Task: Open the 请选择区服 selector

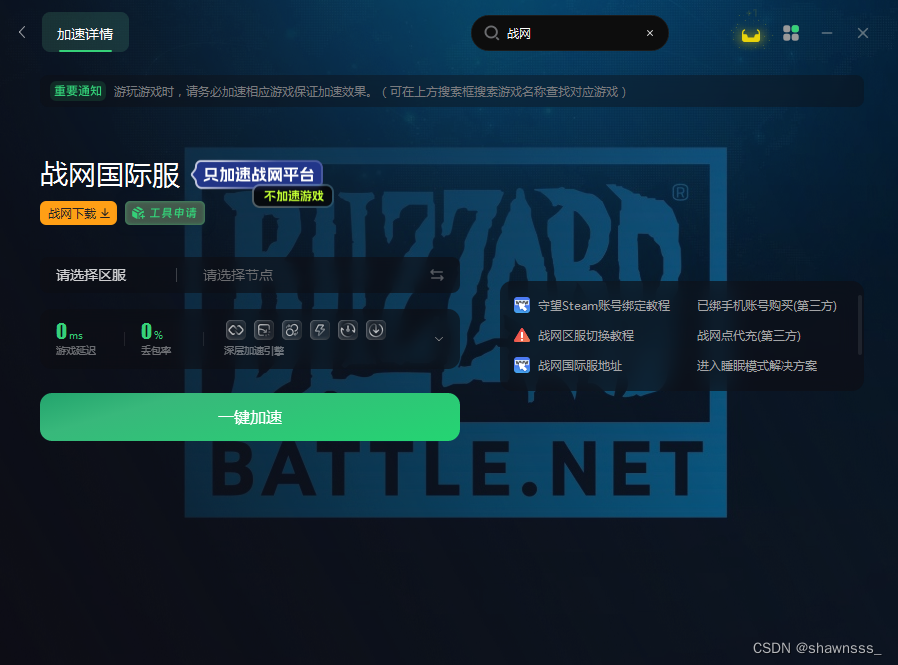Action: click(91, 276)
